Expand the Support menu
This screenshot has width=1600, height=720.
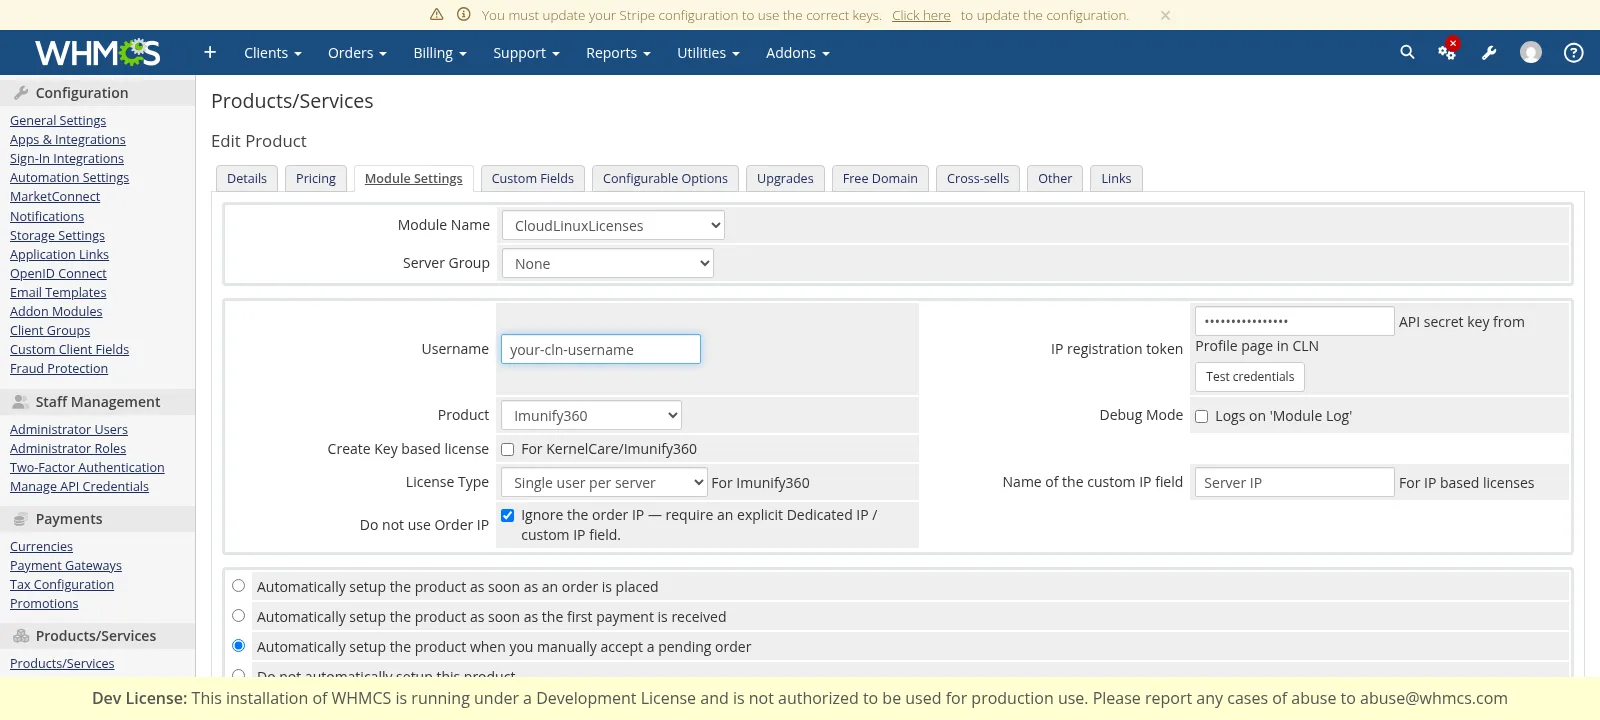tap(526, 53)
